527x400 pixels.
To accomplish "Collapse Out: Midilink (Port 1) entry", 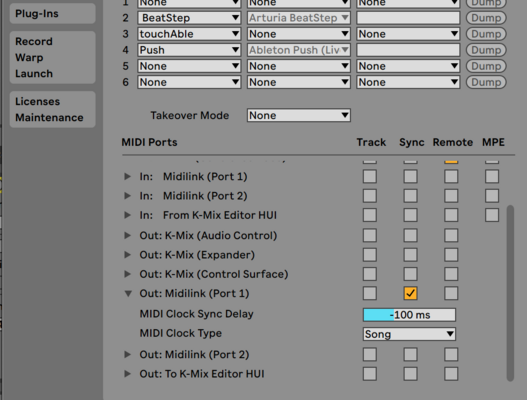I will coord(128,293).
